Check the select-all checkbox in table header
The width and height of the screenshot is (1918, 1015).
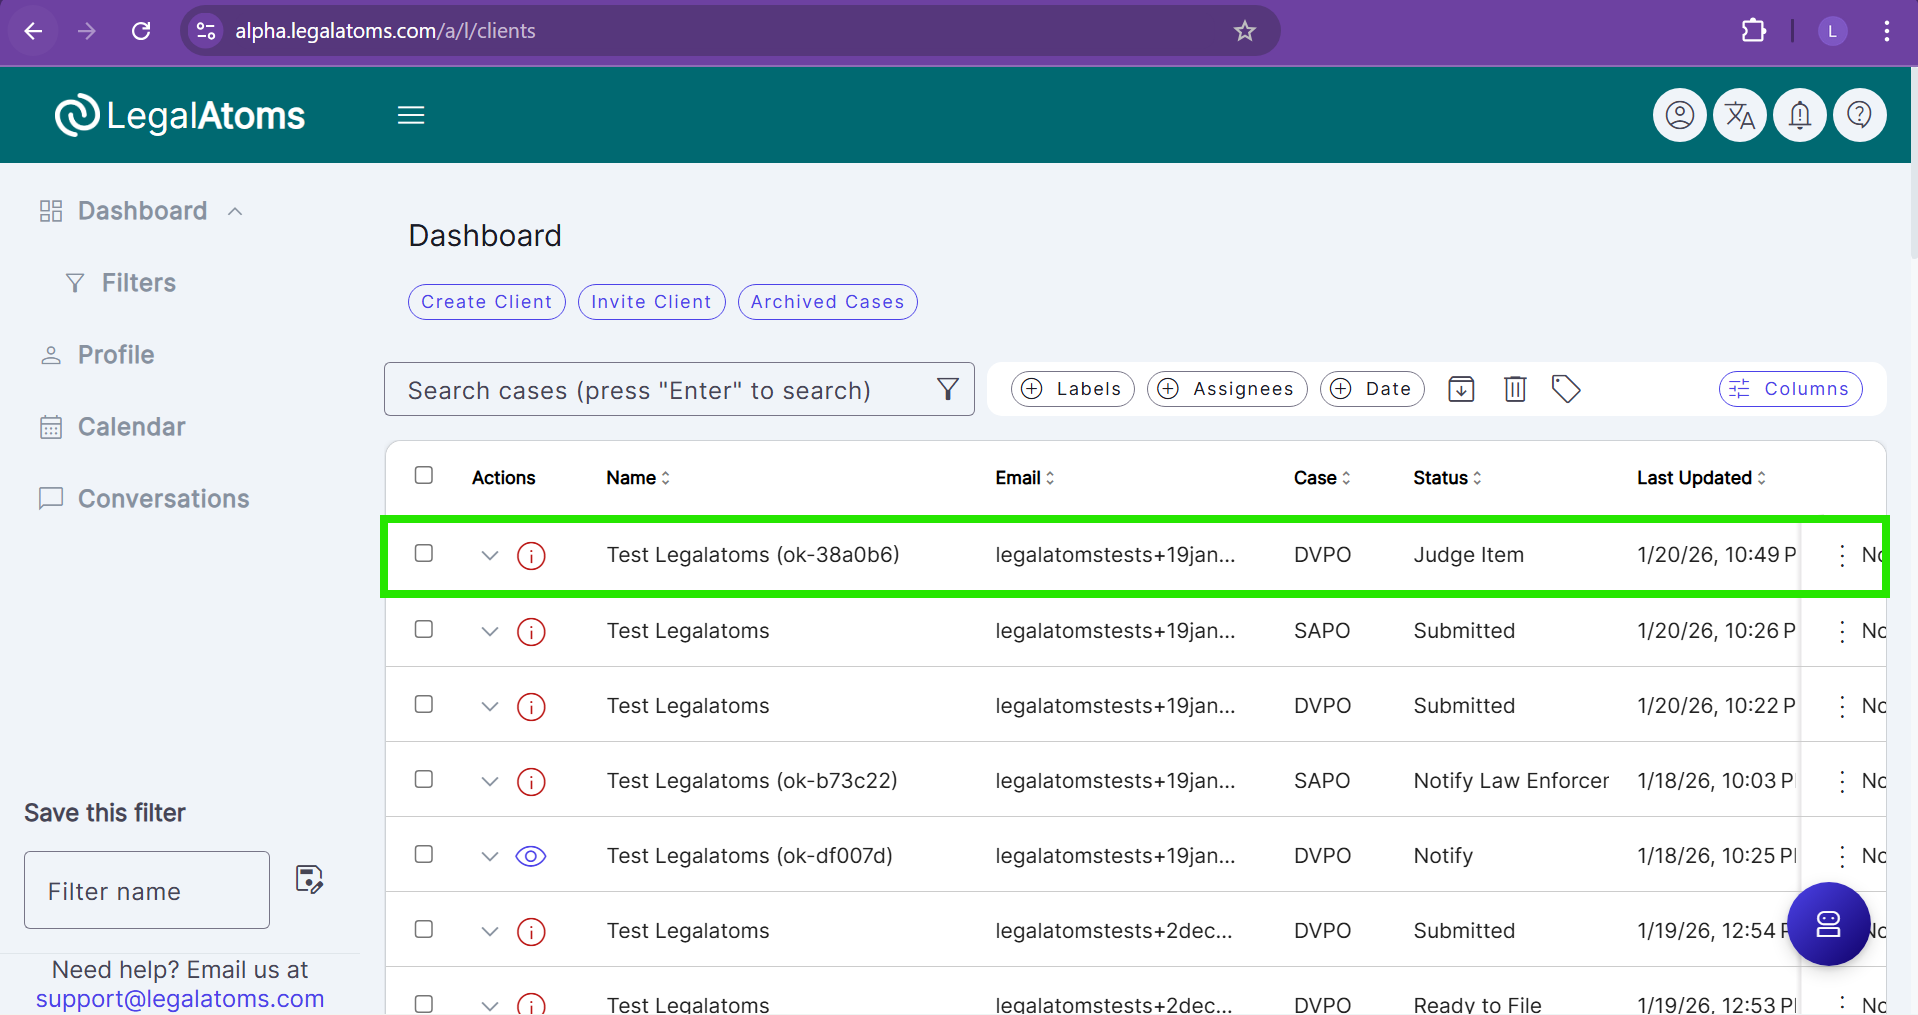tap(424, 475)
